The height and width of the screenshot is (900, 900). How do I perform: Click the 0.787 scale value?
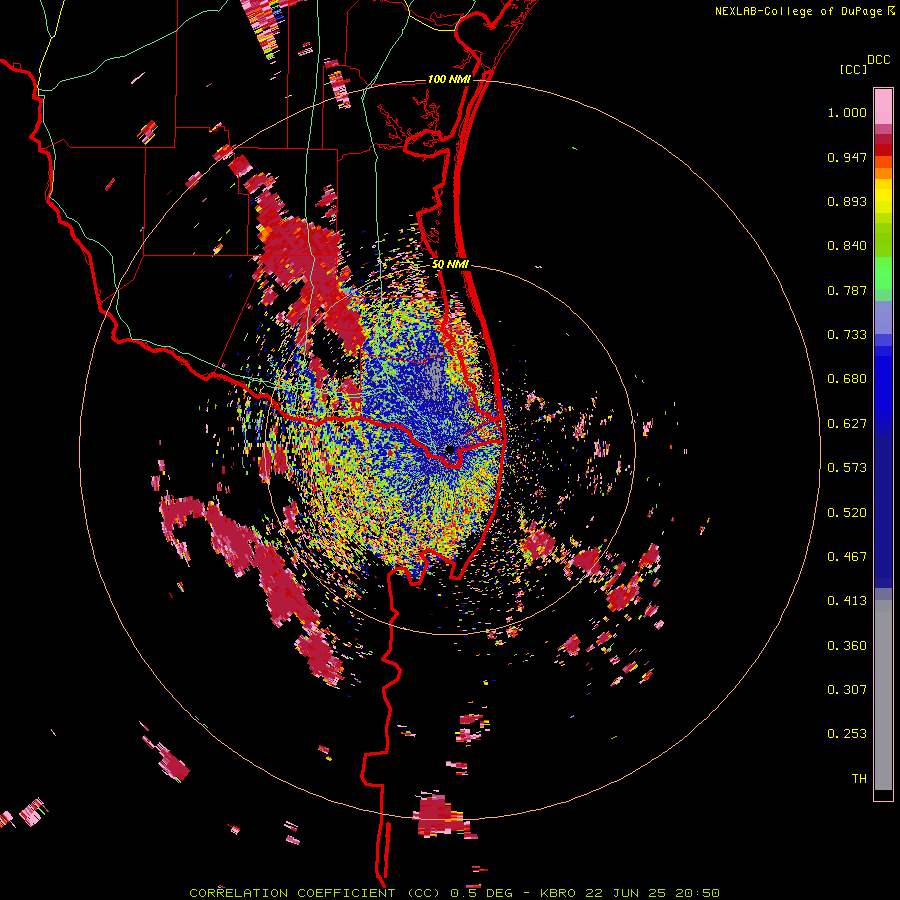coord(847,290)
